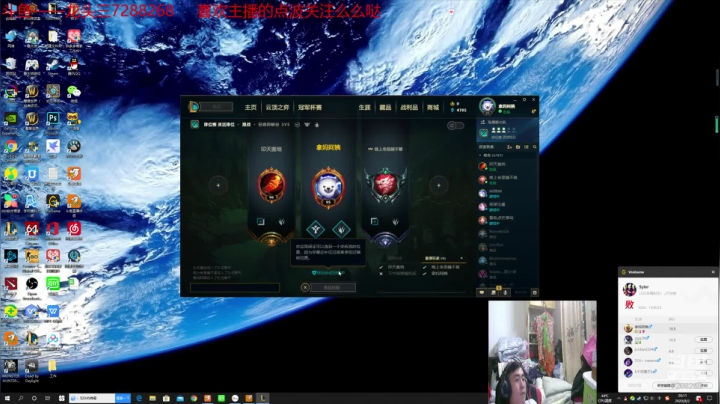The image size is (720, 404).
Task: Click the list sort icon in social panel
Action: pos(526,147)
